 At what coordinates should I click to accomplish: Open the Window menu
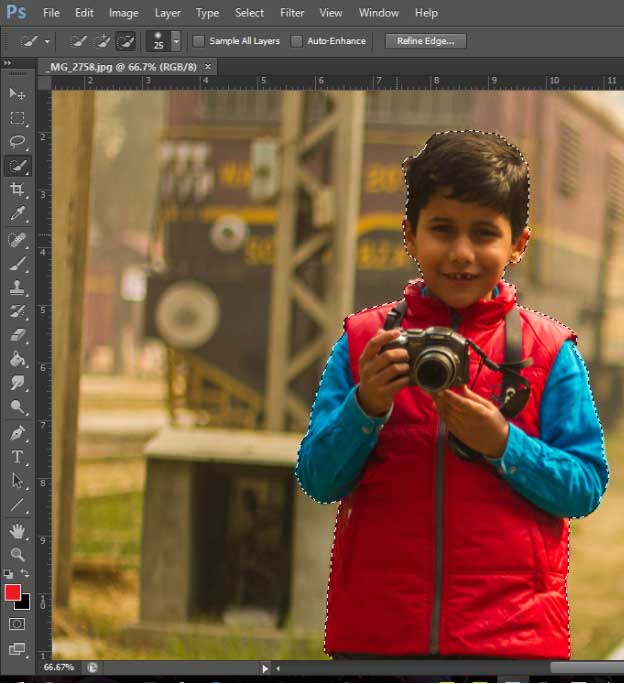pos(379,13)
